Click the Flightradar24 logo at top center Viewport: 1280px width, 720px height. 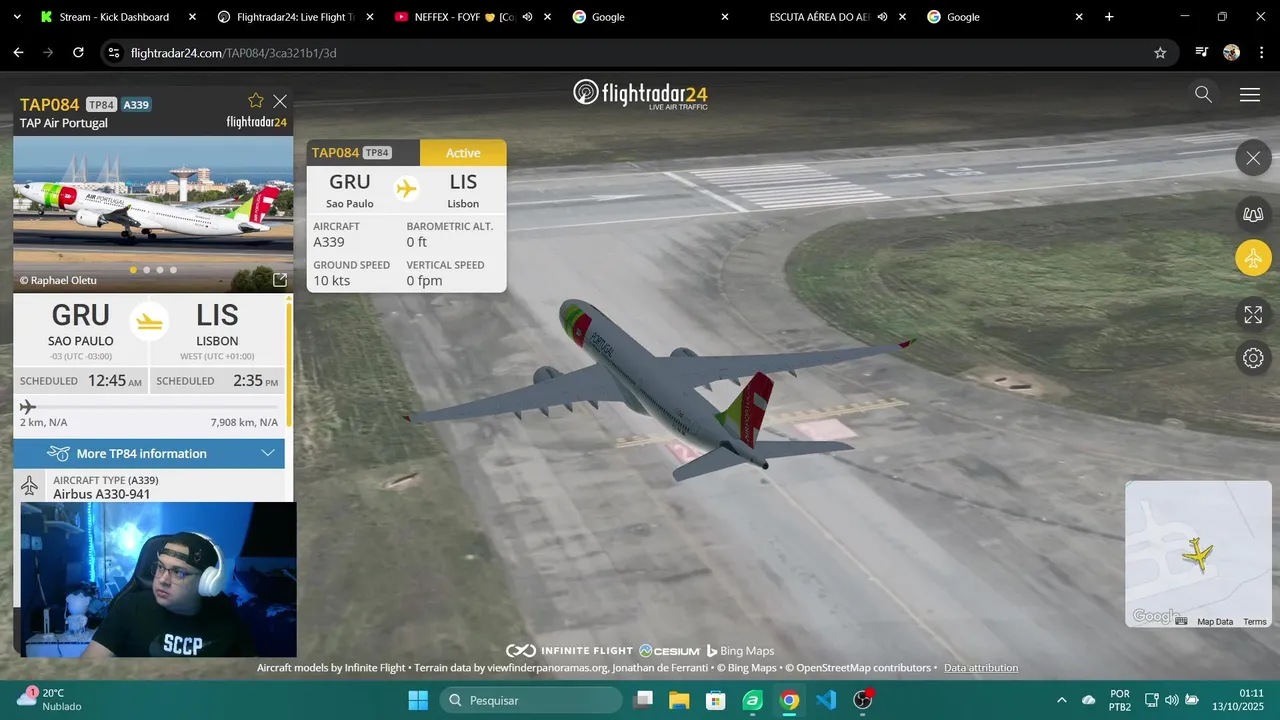(x=640, y=94)
